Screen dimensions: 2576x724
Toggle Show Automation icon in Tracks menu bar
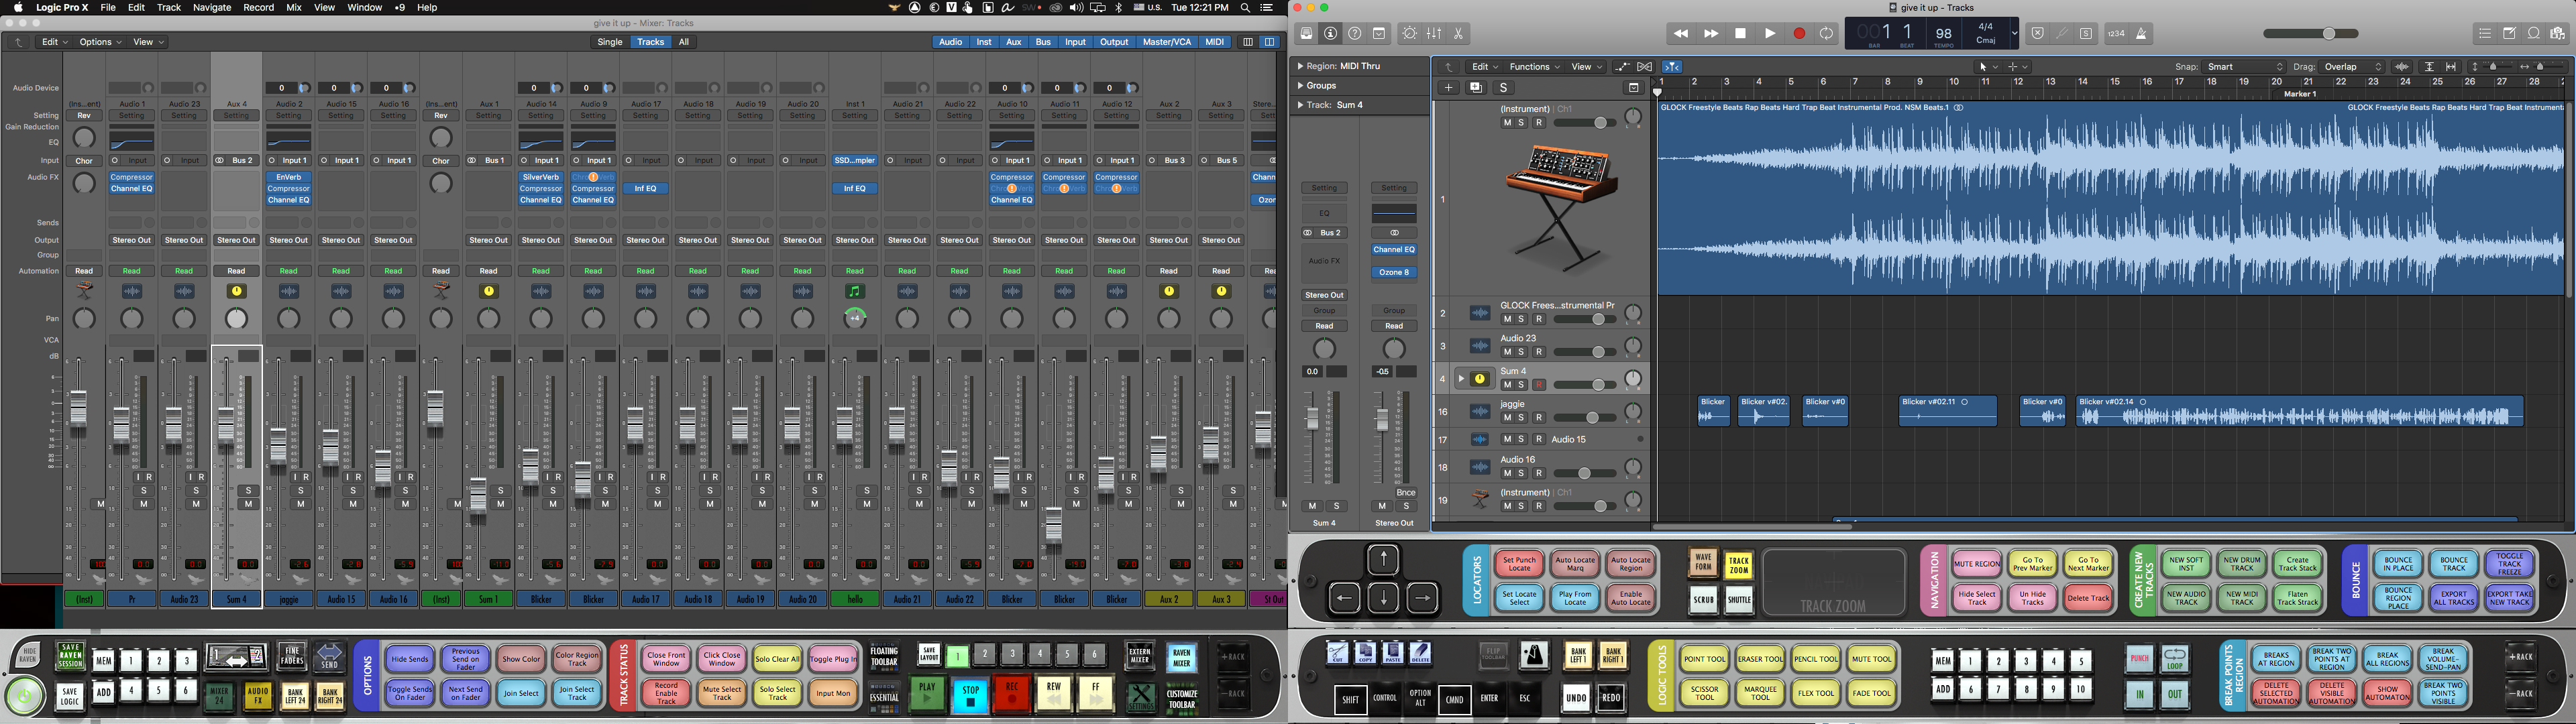click(x=1622, y=67)
